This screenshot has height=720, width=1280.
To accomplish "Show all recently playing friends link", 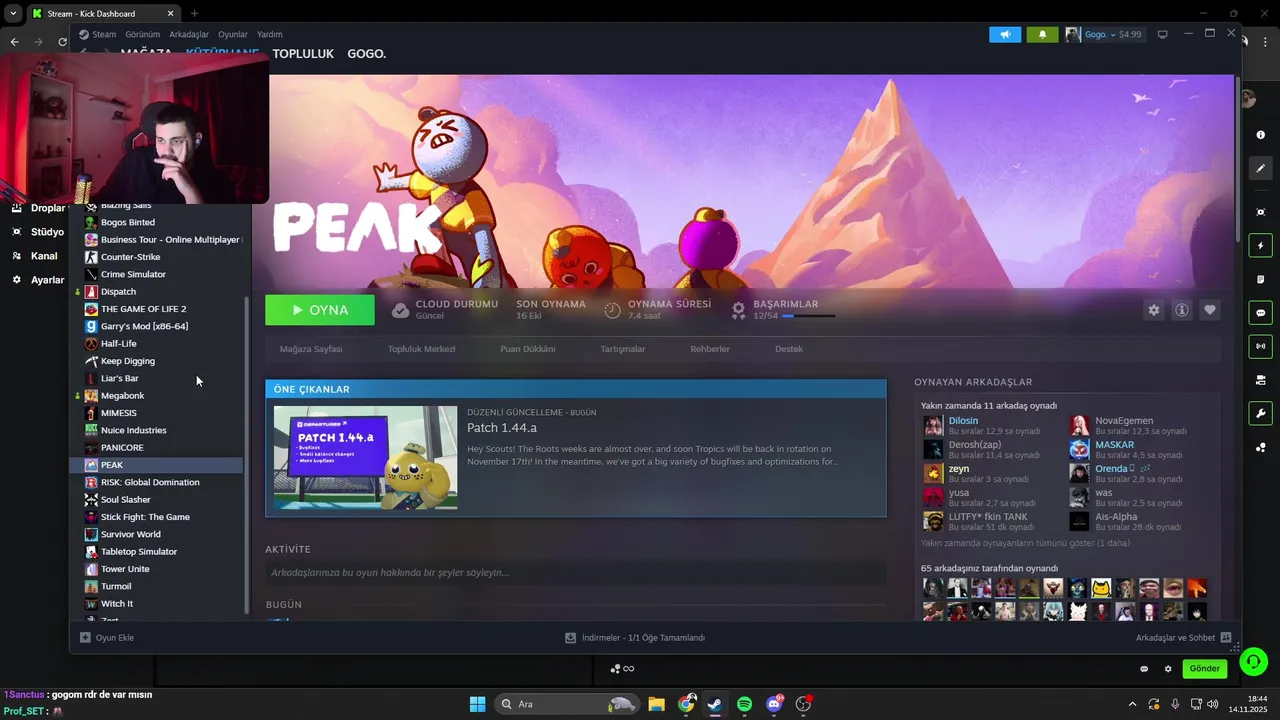I will click(x=1025, y=543).
